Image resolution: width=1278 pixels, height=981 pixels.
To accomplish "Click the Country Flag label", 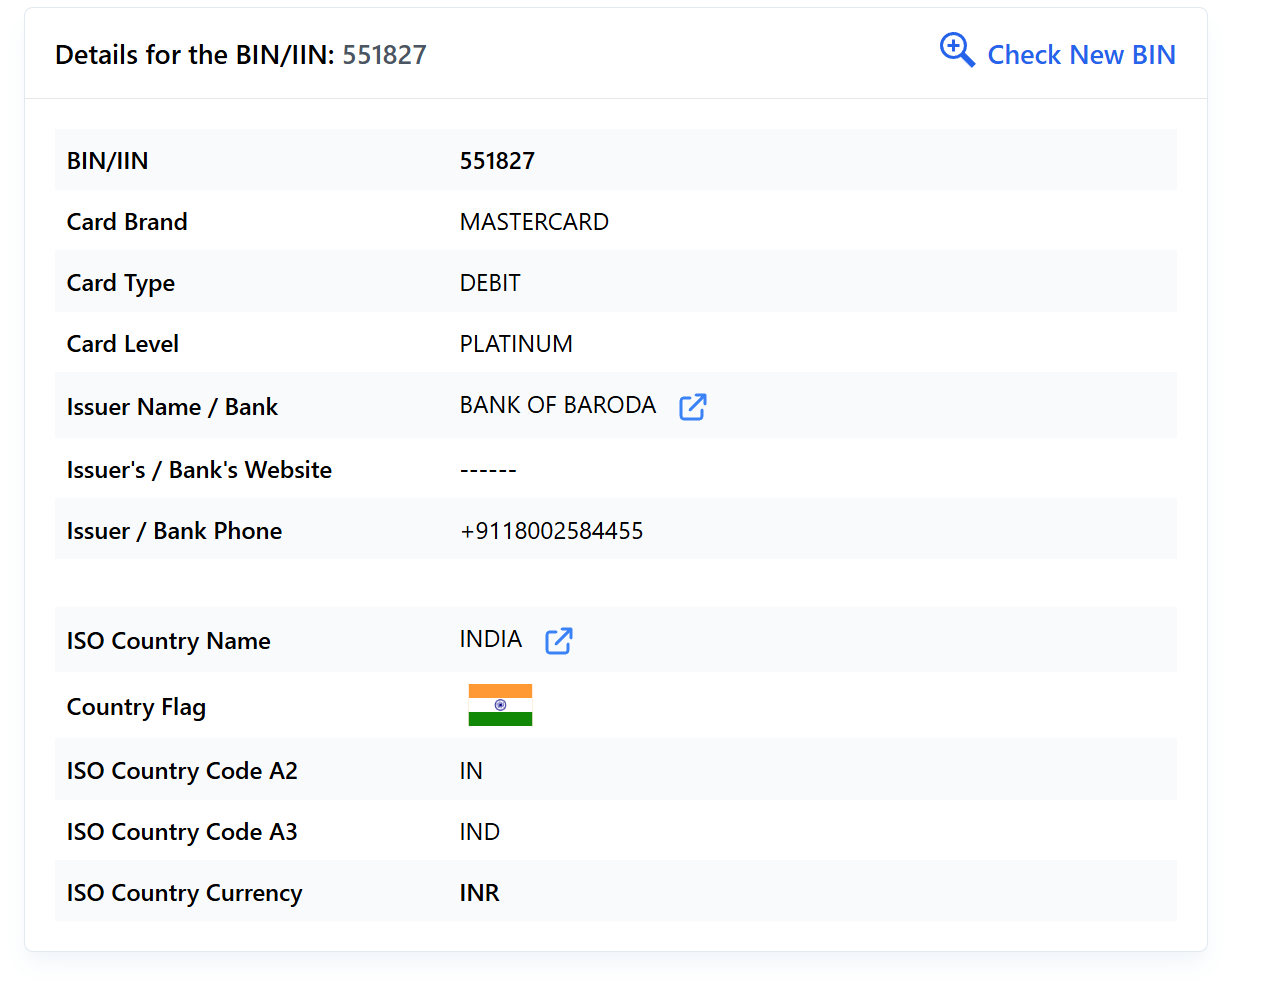I will coord(136,707).
